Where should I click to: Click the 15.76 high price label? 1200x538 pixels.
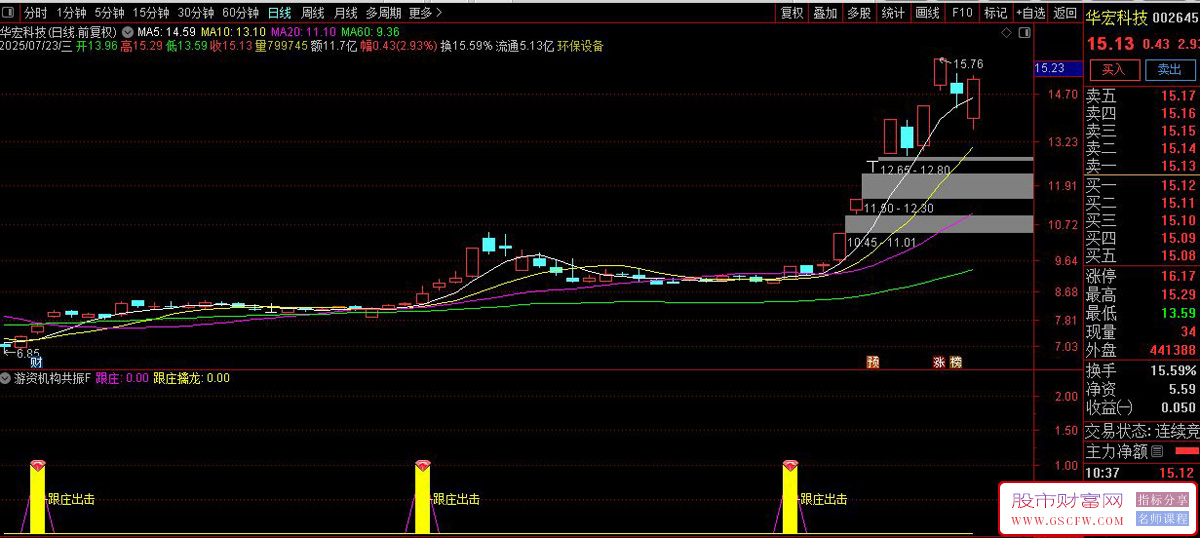pyautogui.click(x=968, y=64)
